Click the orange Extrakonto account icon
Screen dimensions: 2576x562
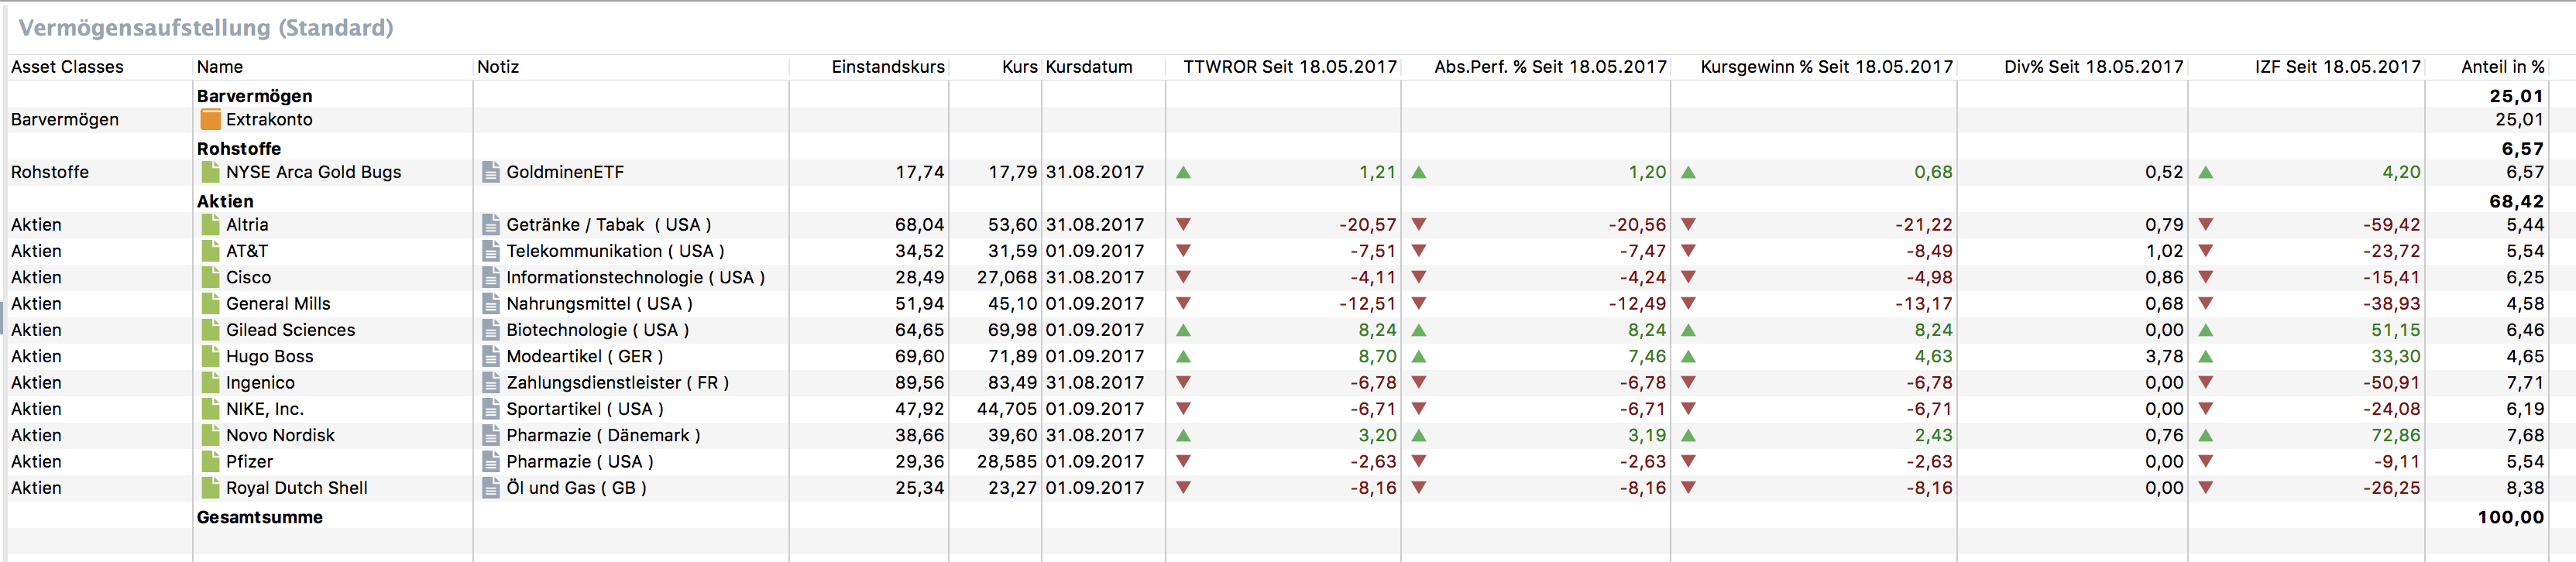pyautogui.click(x=210, y=120)
